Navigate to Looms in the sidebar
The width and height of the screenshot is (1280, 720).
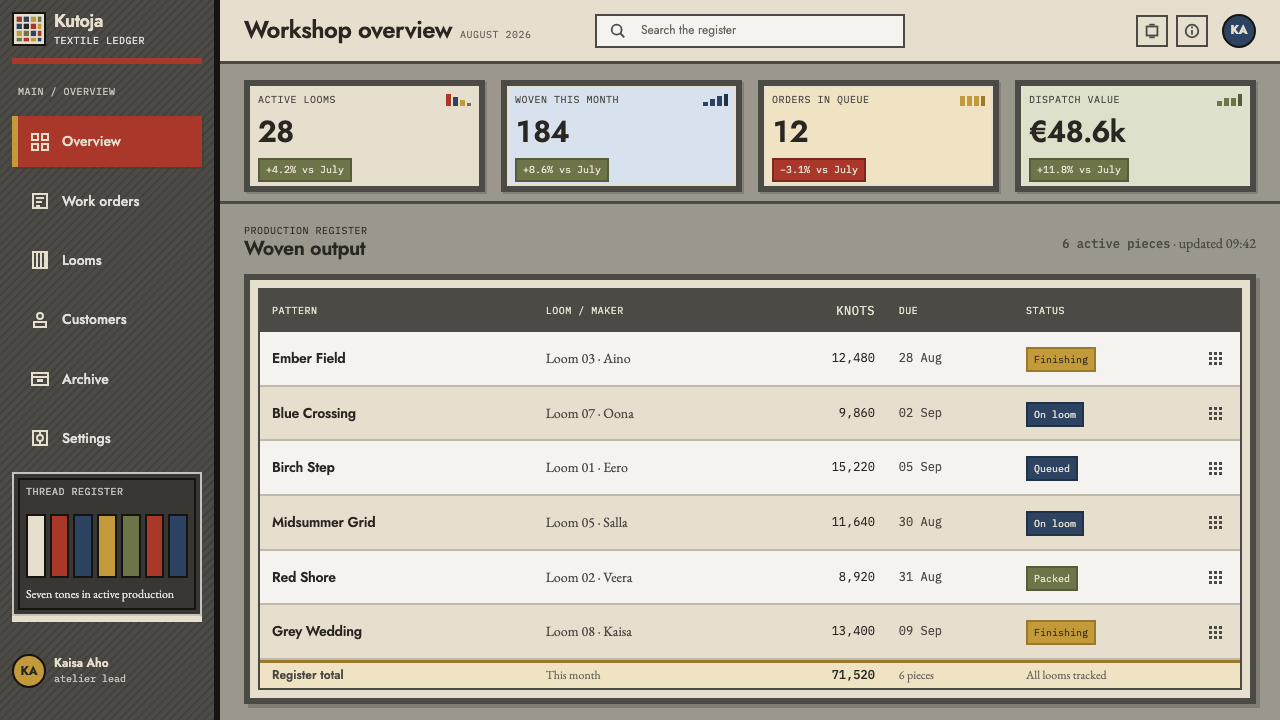click(107, 260)
